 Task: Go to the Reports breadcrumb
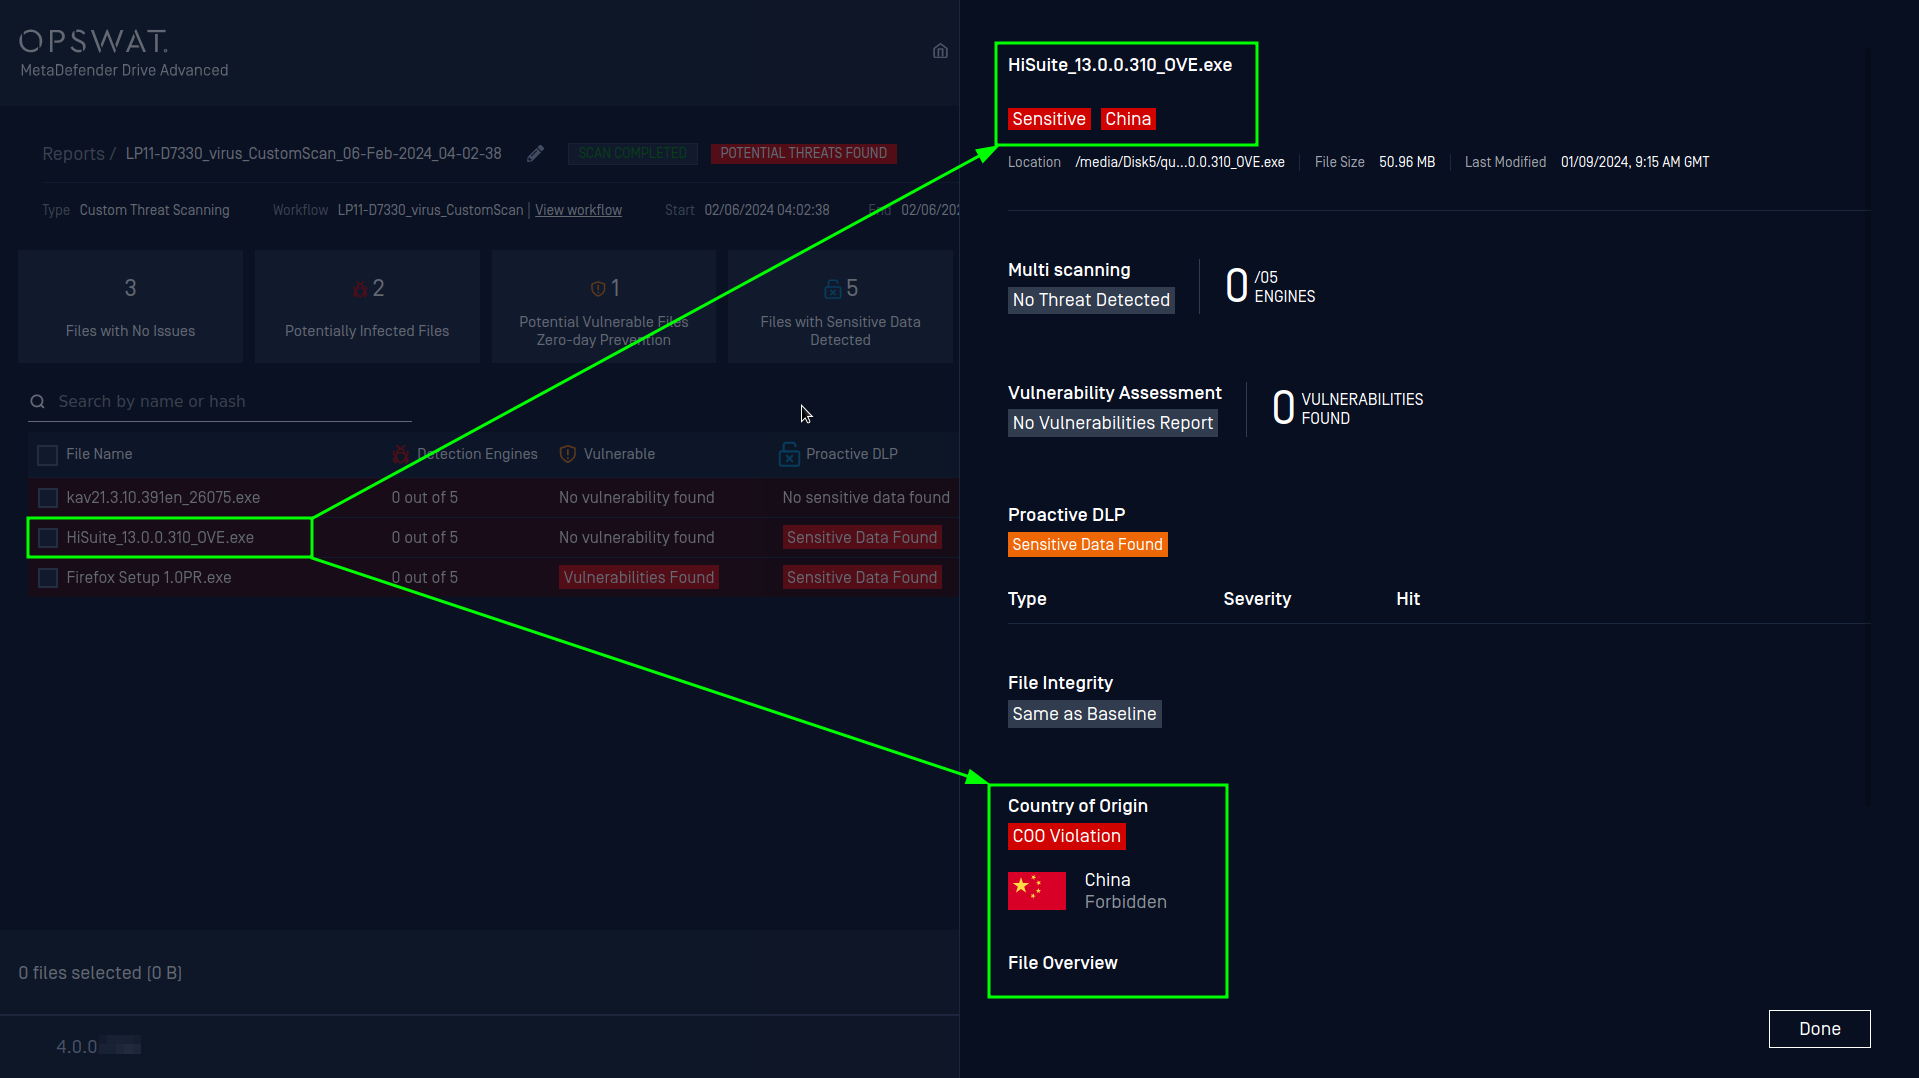[73, 154]
